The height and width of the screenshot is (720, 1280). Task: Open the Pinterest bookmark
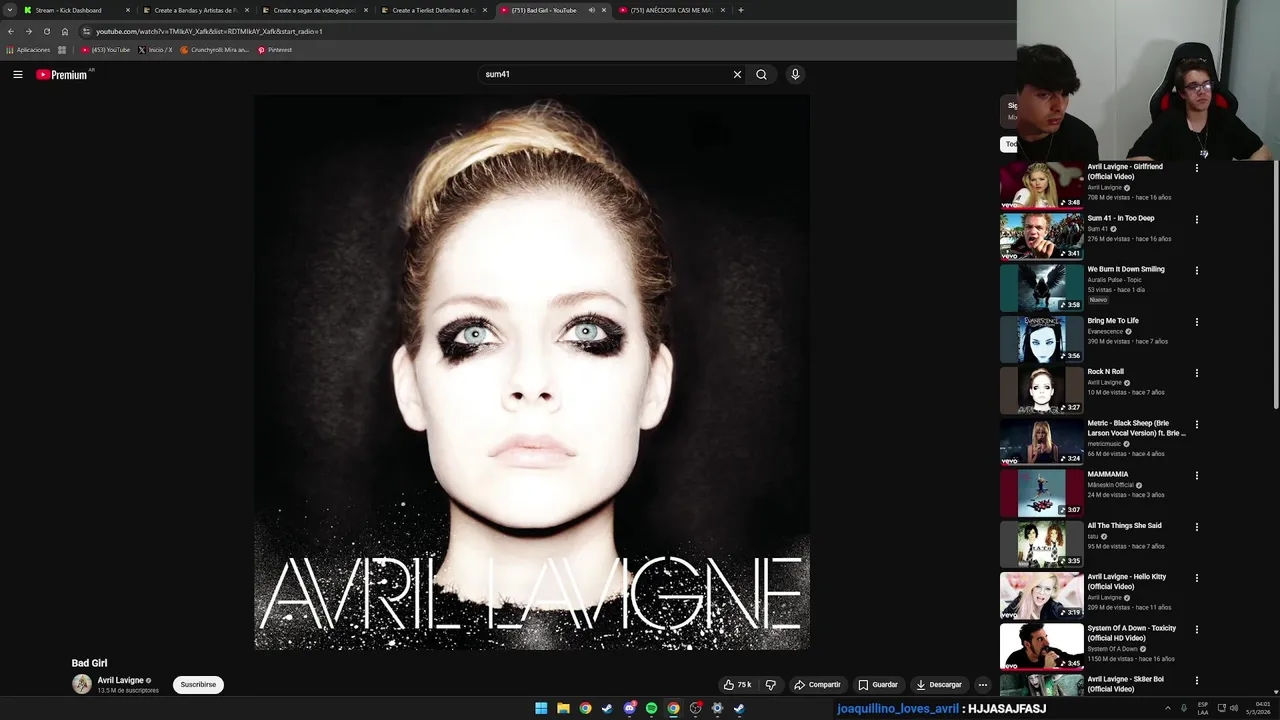tap(275, 50)
